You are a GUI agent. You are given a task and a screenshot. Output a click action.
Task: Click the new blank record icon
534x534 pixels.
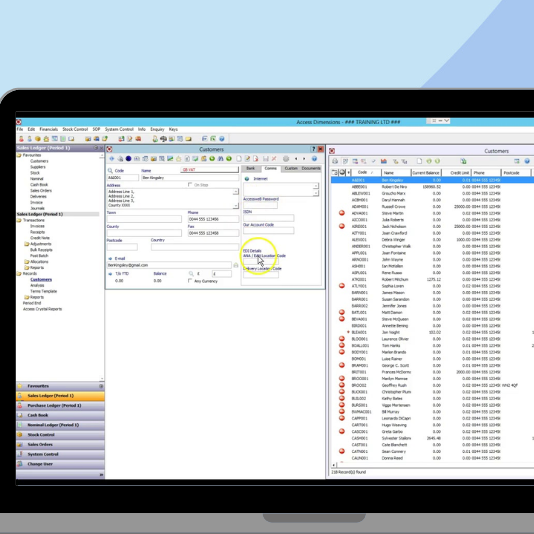(x=239, y=159)
